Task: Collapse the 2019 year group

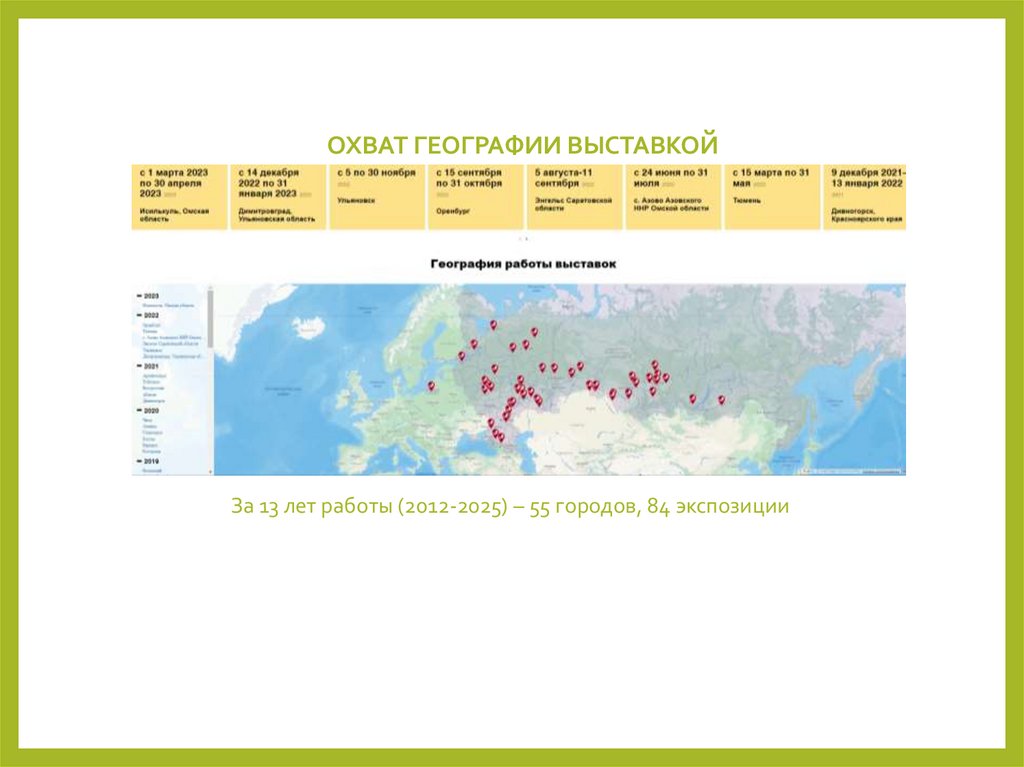Action: 139,461
